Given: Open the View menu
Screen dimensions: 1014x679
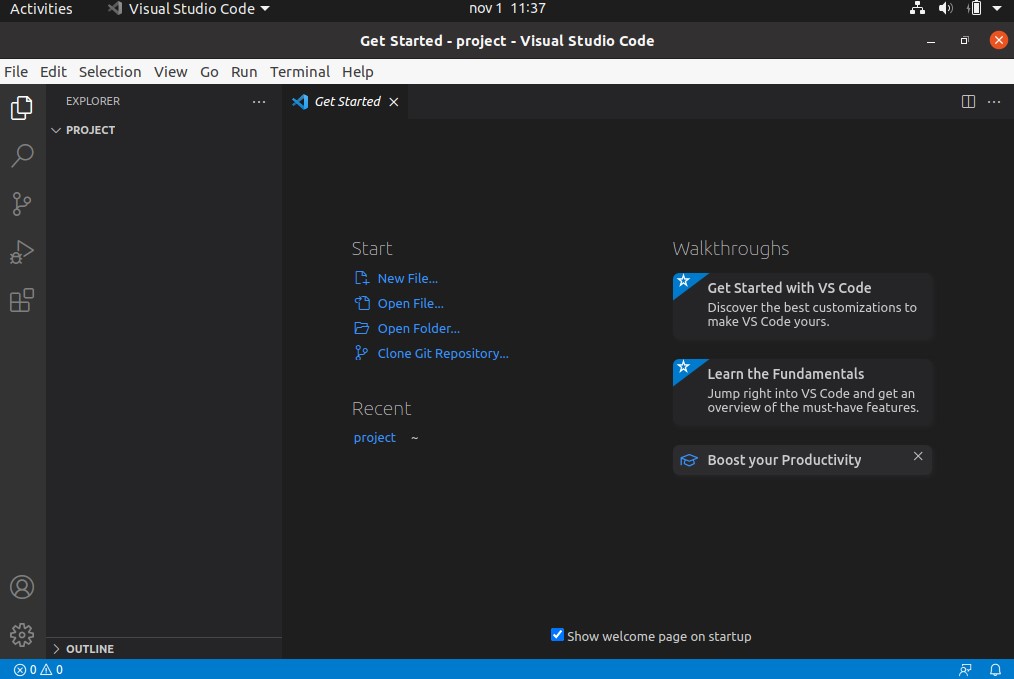Looking at the screenshot, I should tap(171, 72).
